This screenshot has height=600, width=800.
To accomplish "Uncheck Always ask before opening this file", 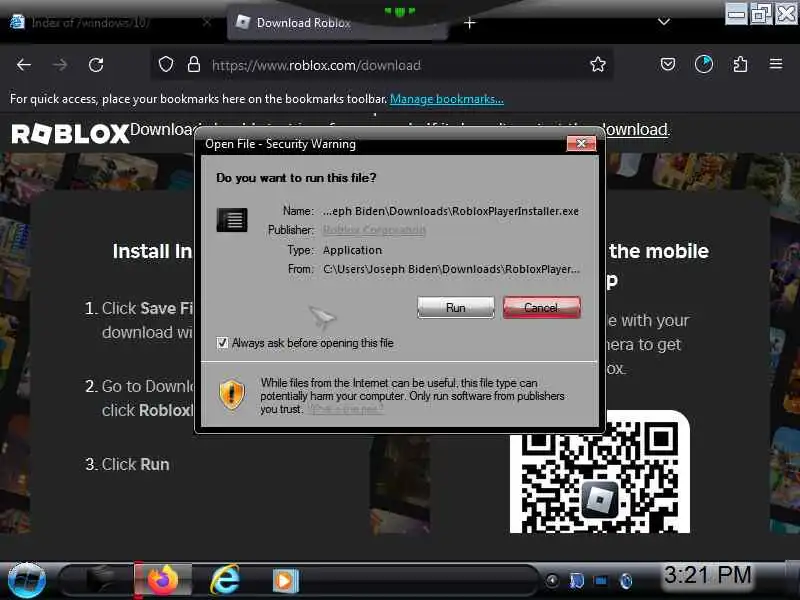I will (222, 342).
